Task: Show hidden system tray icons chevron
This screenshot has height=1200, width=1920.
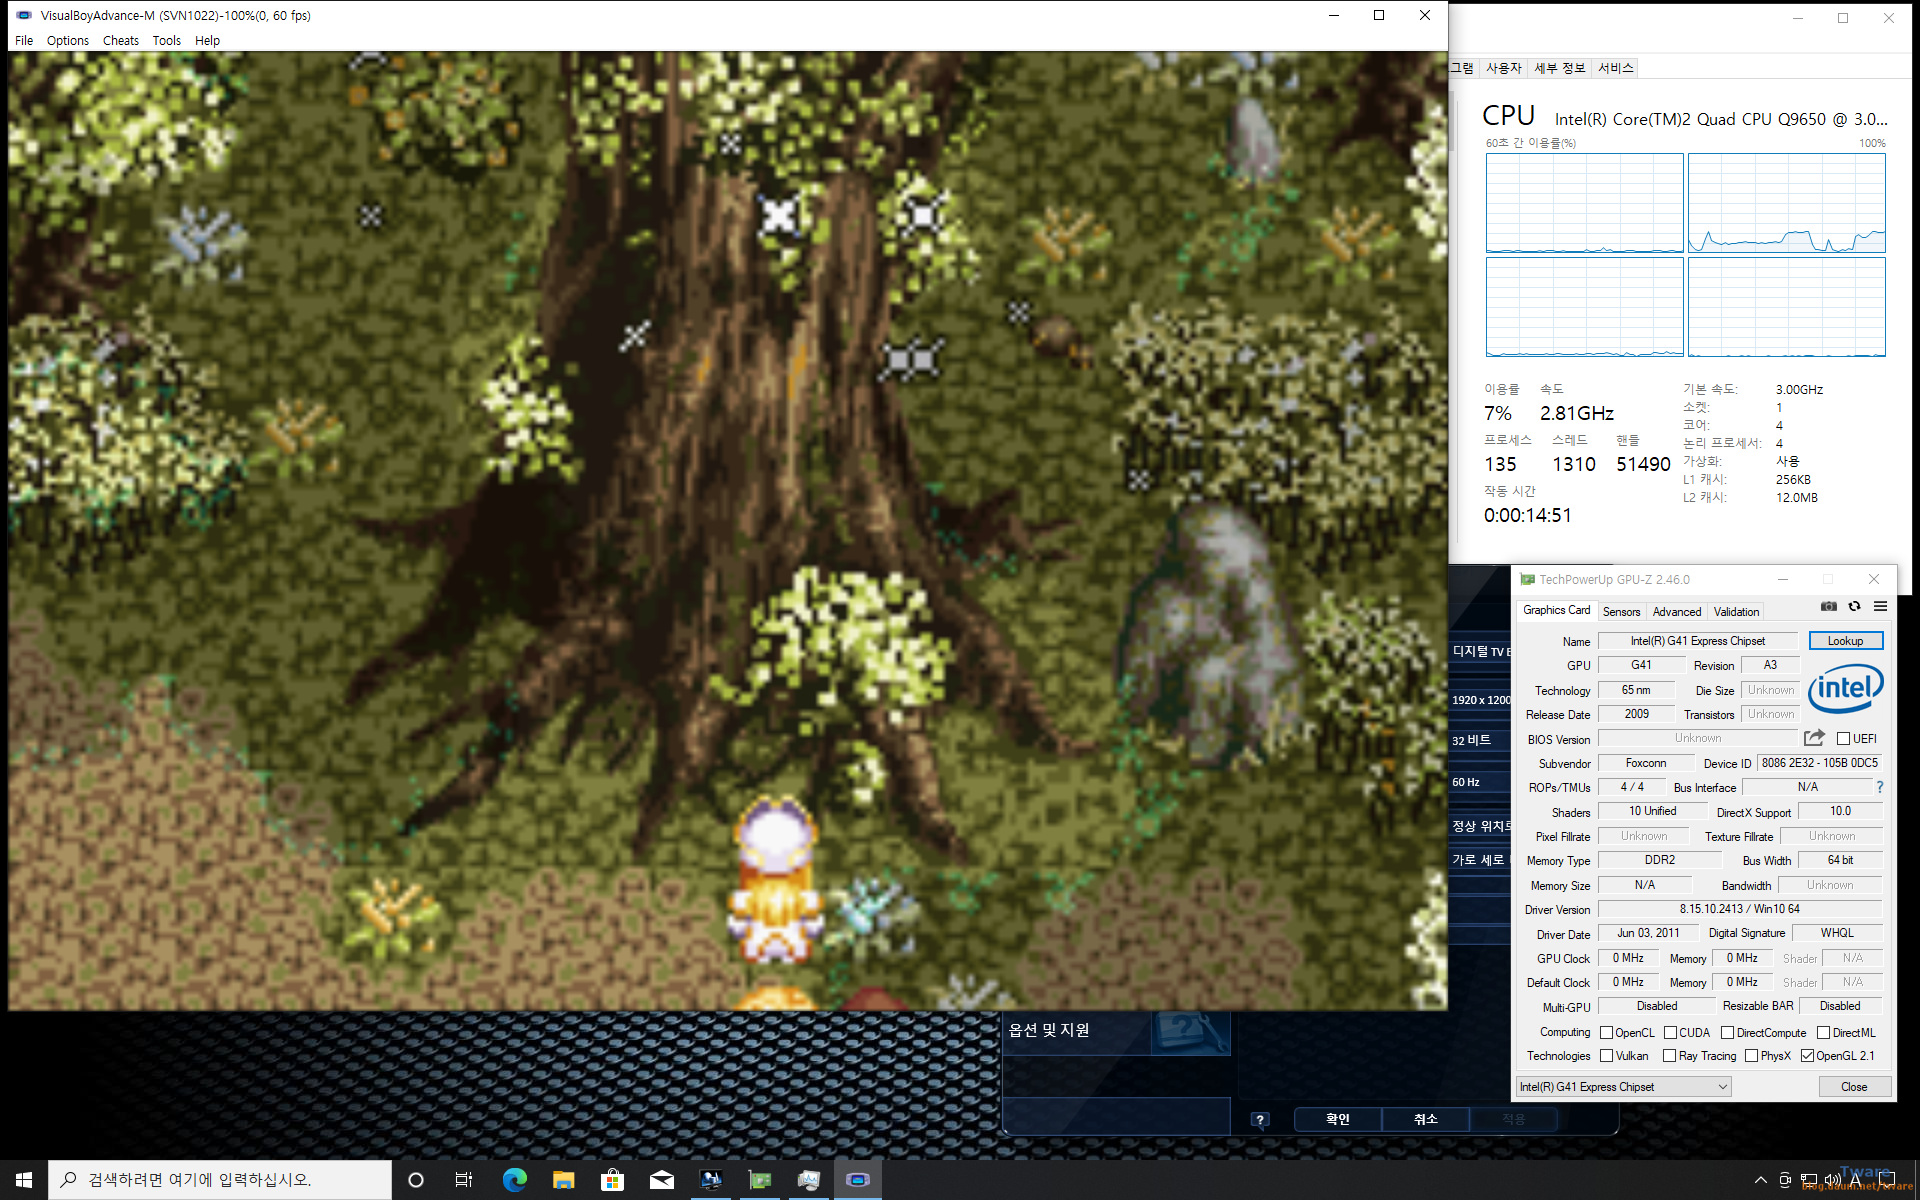Action: pyautogui.click(x=1760, y=1180)
